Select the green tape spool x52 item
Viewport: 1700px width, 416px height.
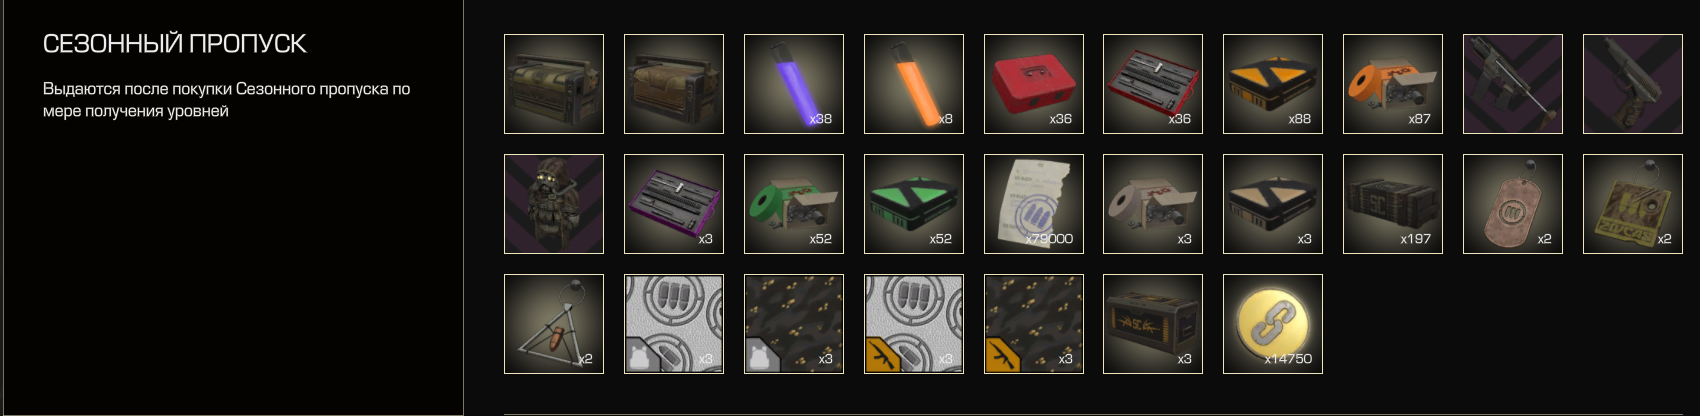point(794,204)
